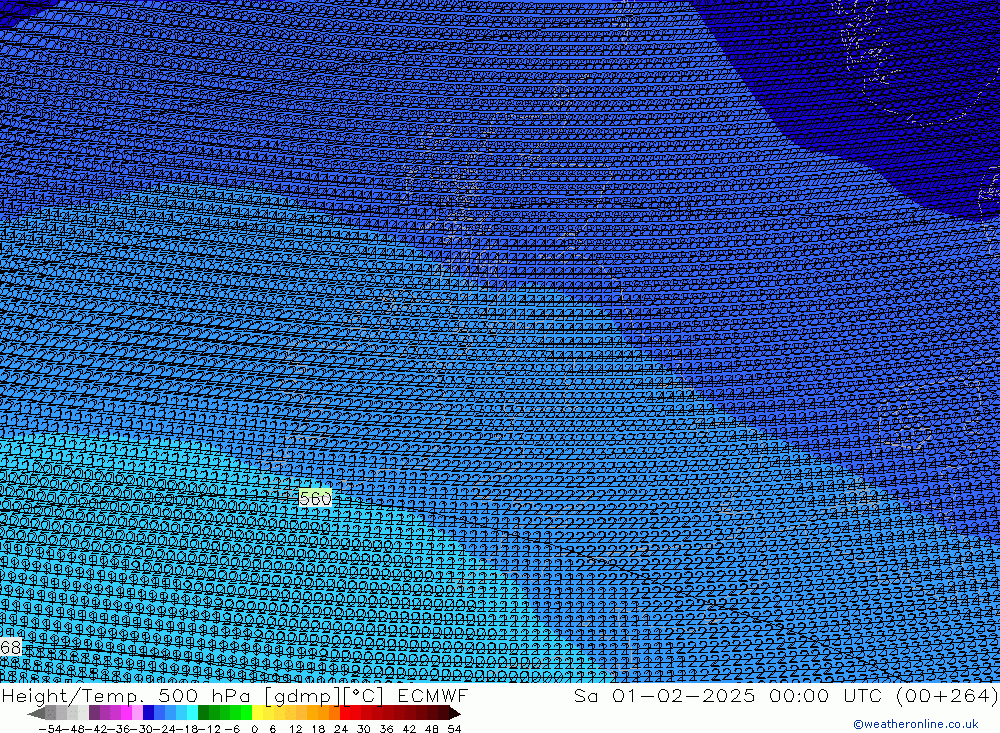Viewport: 1000px width, 733px height.
Task: Select the Sa 01-02-2025 00:00 UTC timestamp
Action: click(786, 695)
